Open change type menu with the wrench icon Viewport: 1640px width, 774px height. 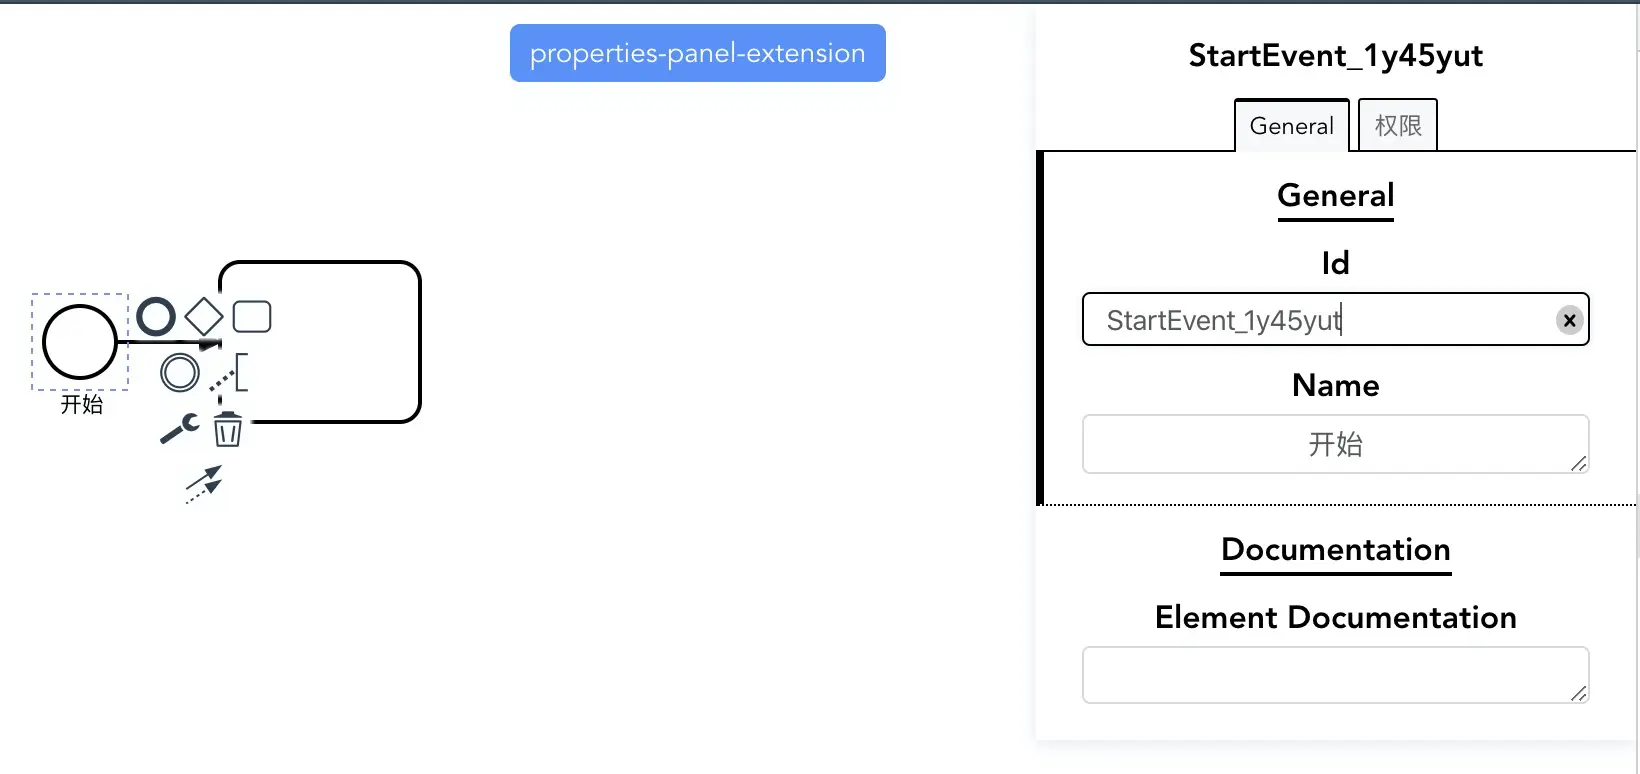[180, 429]
